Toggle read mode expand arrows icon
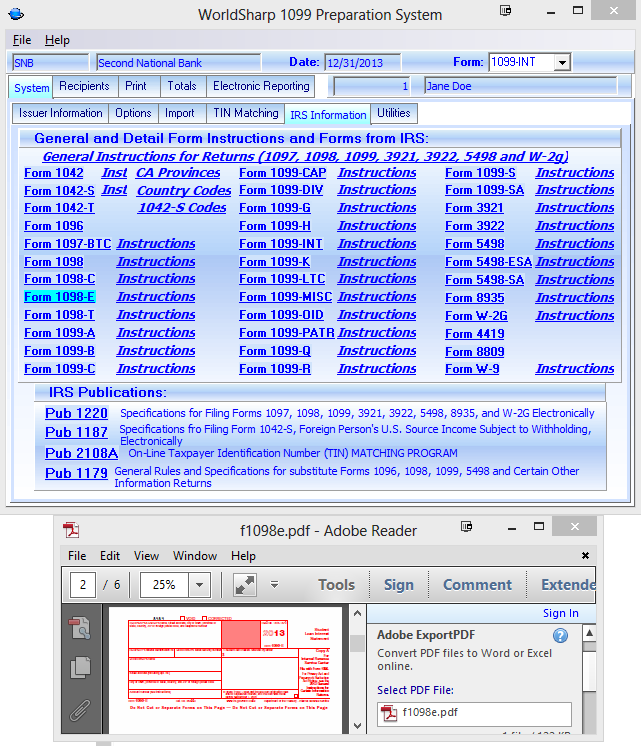641x746 pixels. point(243,585)
